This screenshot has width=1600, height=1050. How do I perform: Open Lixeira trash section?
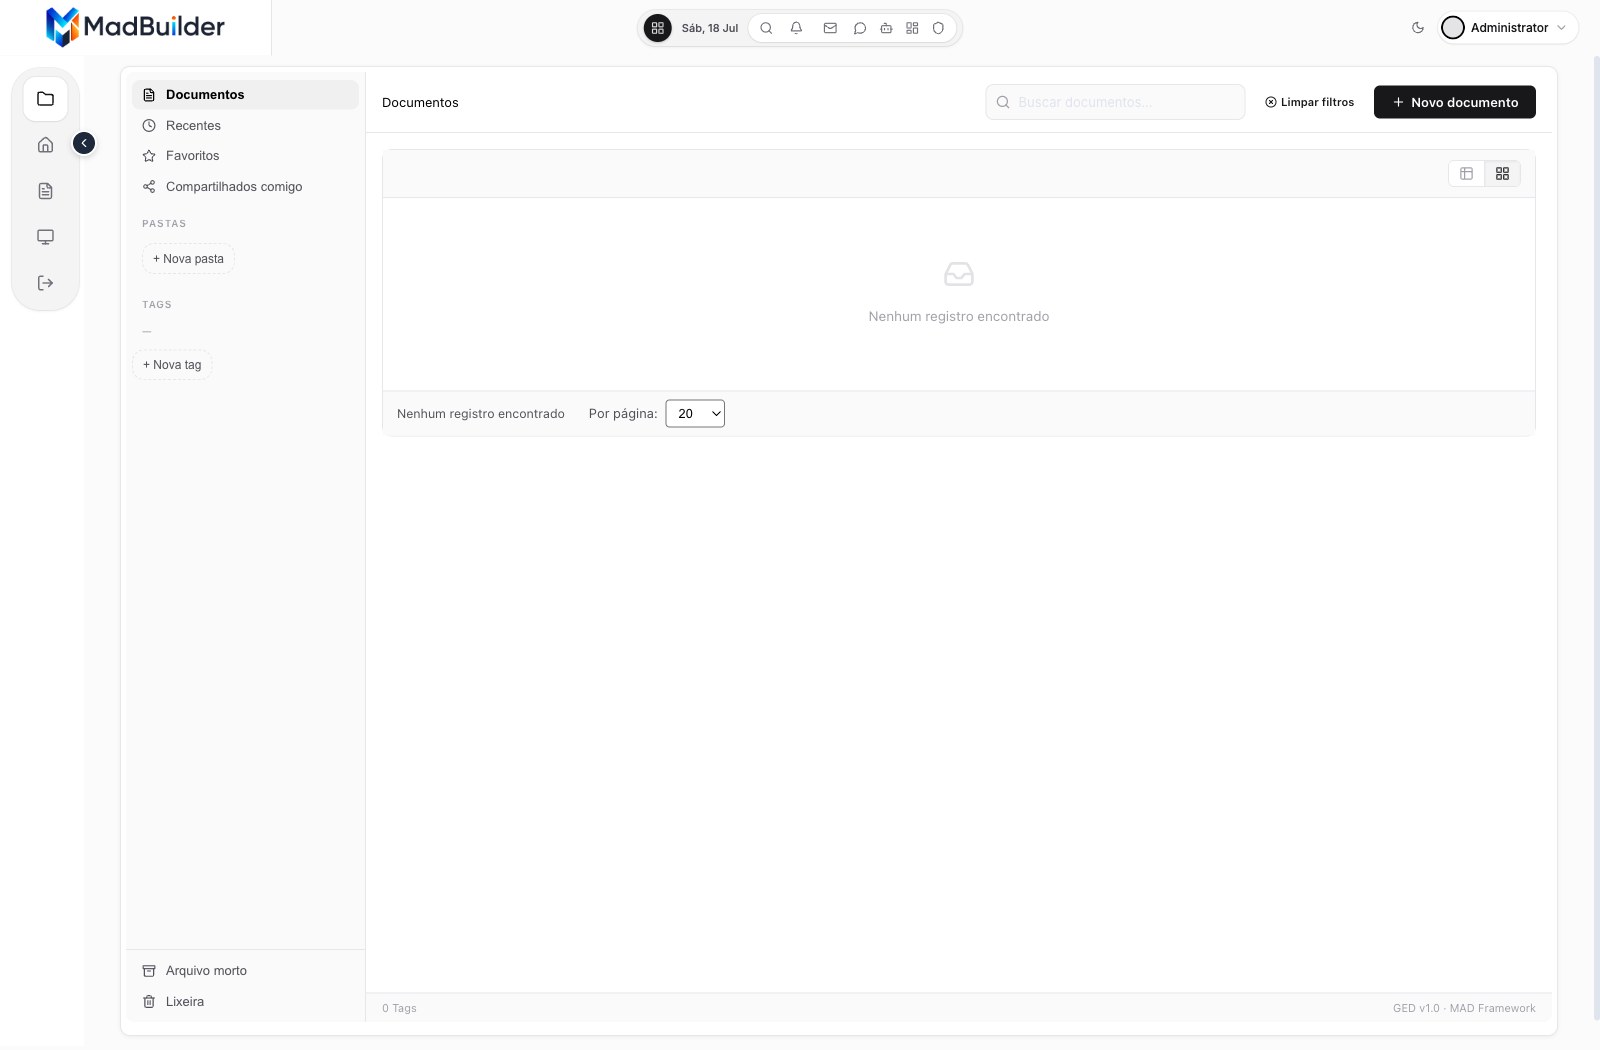click(x=245, y=1002)
